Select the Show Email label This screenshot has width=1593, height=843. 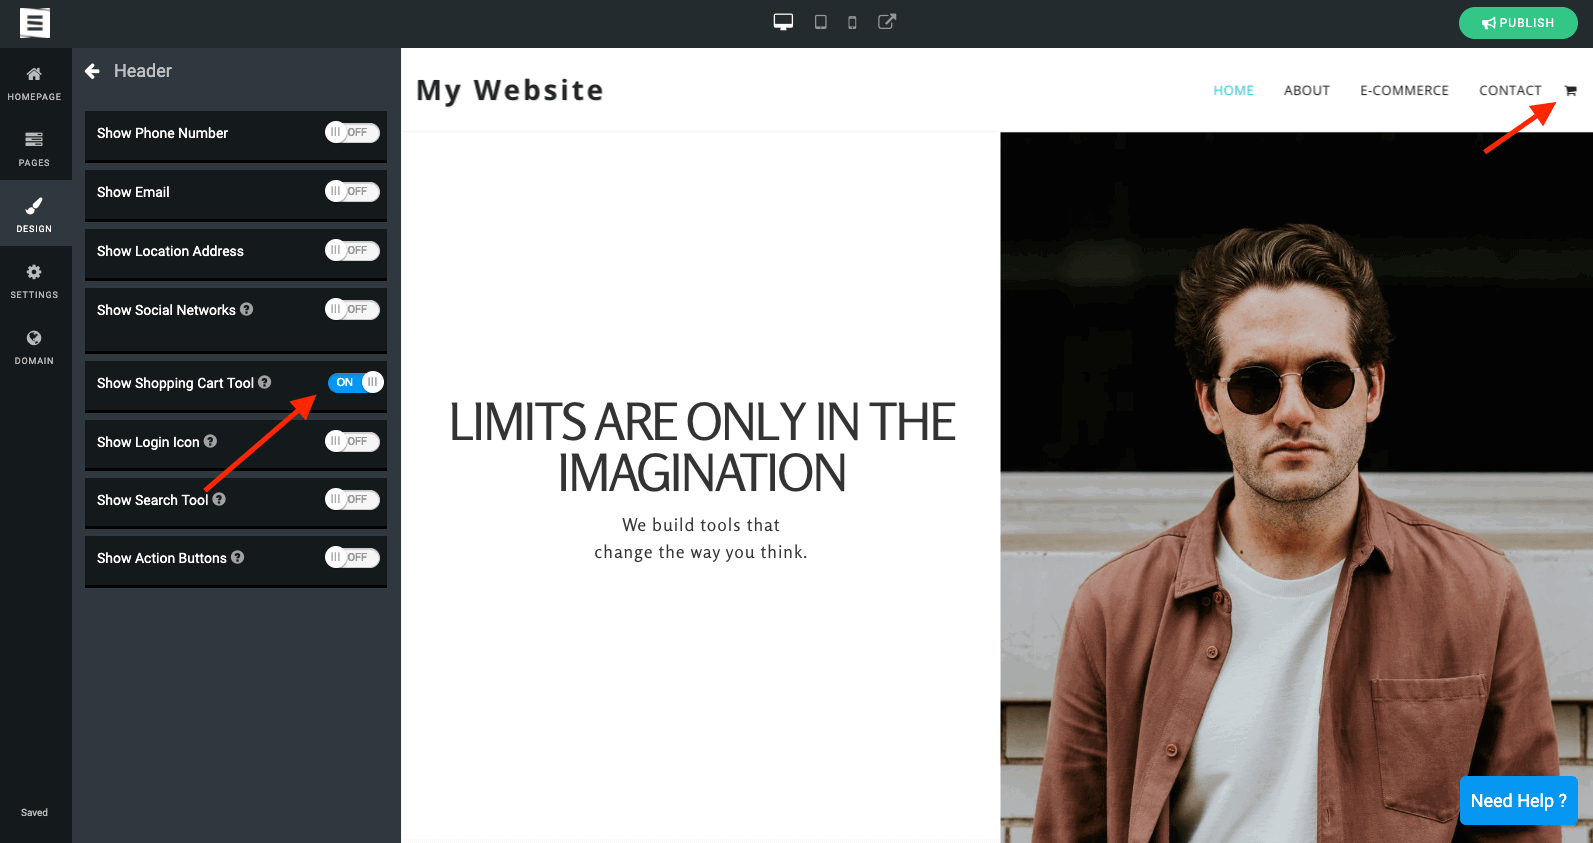point(133,192)
